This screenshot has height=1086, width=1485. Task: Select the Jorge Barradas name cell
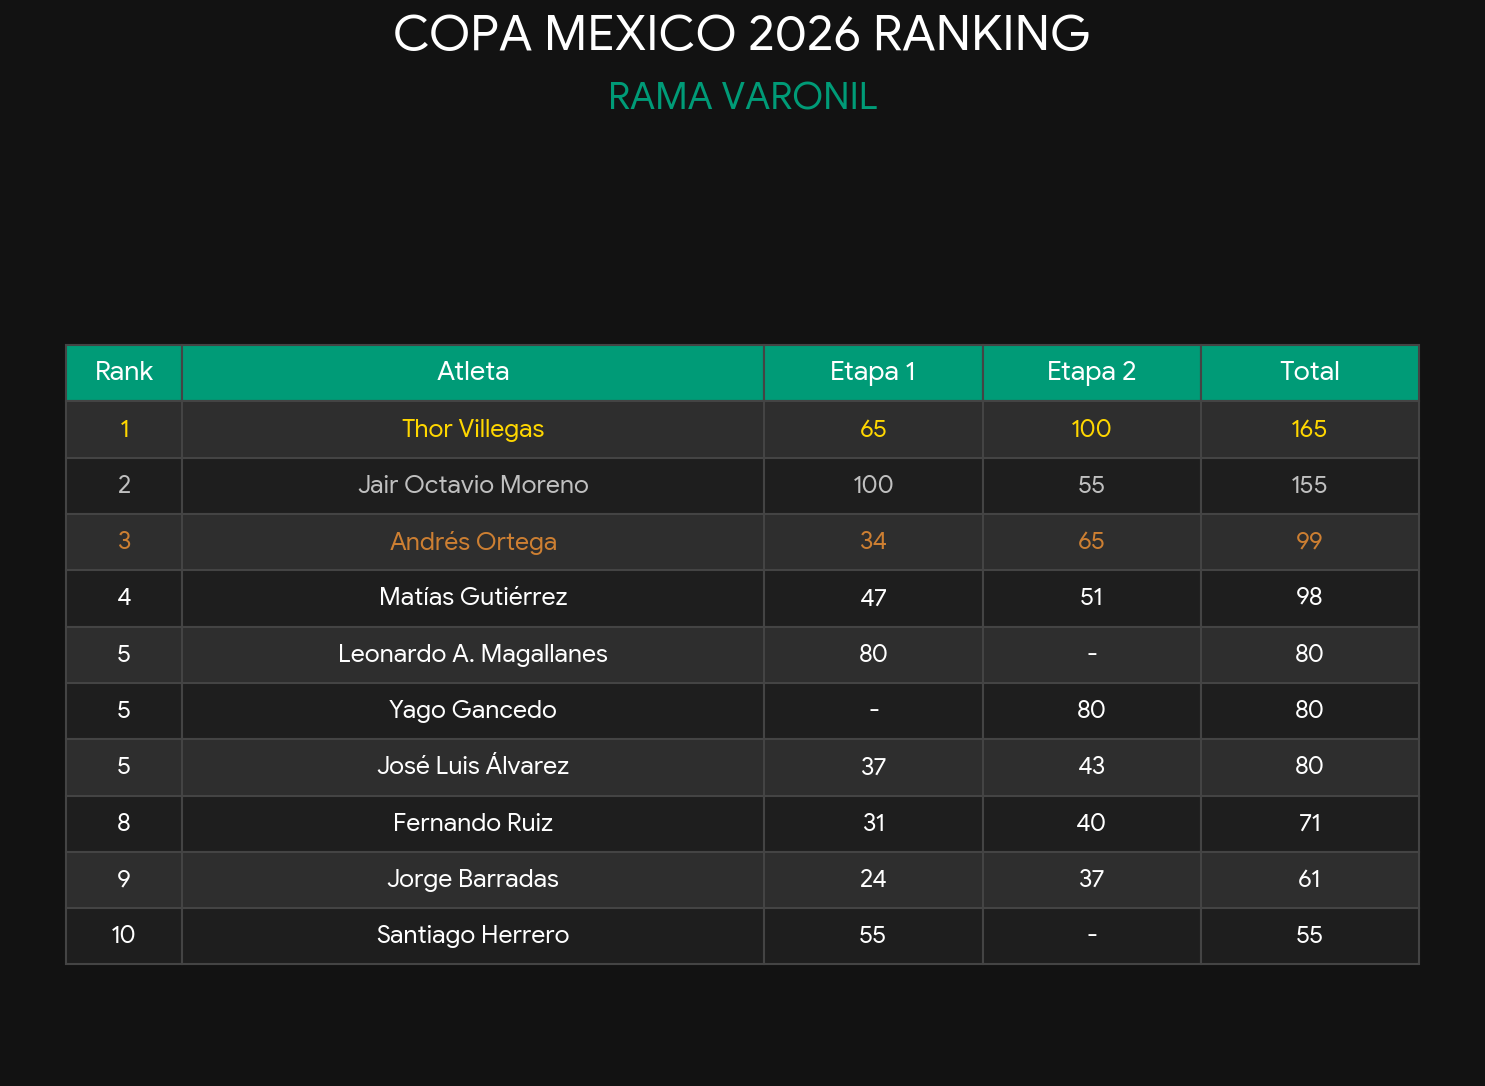coord(473,879)
